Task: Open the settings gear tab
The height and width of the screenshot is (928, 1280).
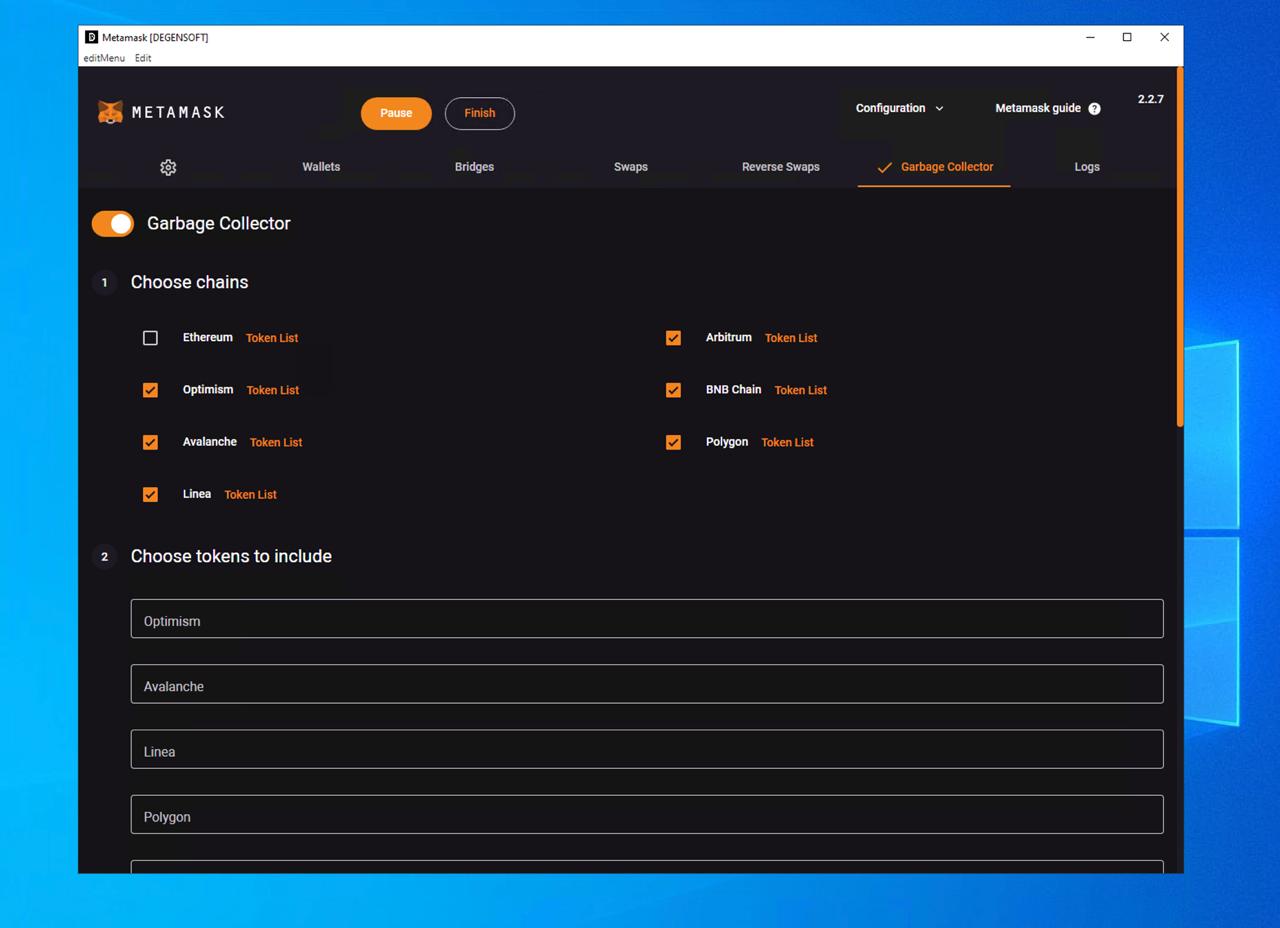Action: coord(168,167)
